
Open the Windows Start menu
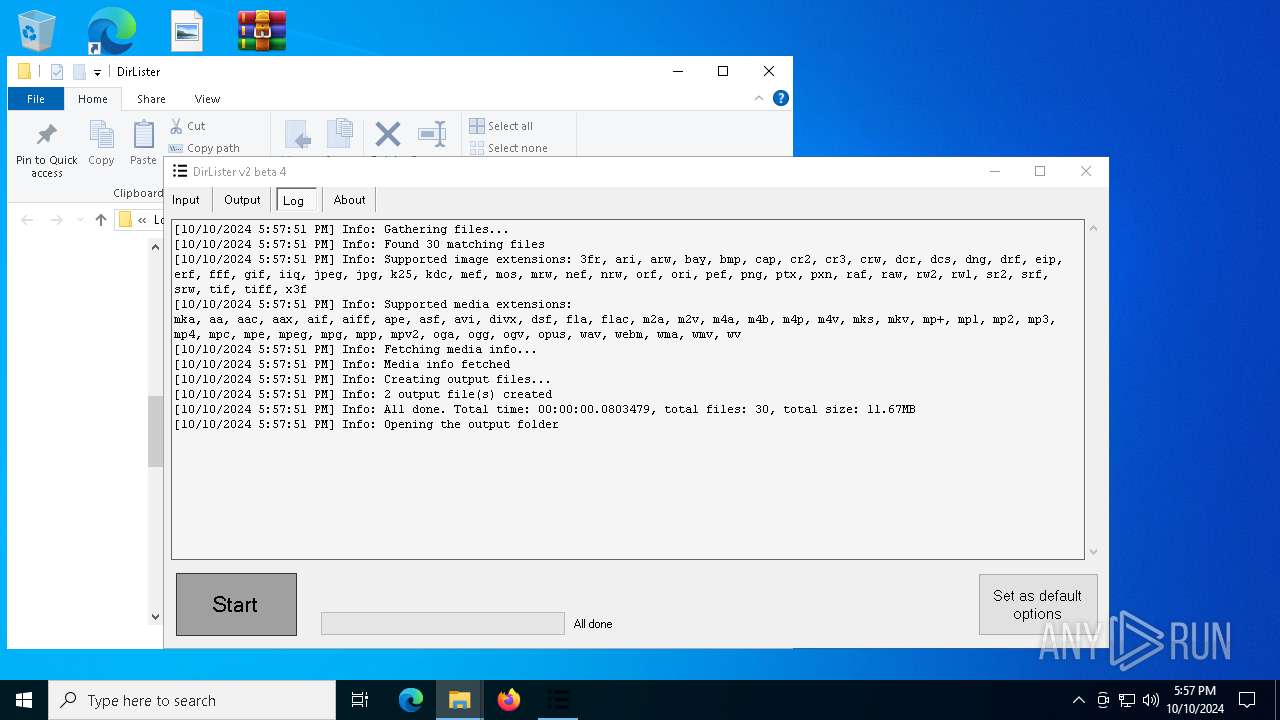click(24, 700)
